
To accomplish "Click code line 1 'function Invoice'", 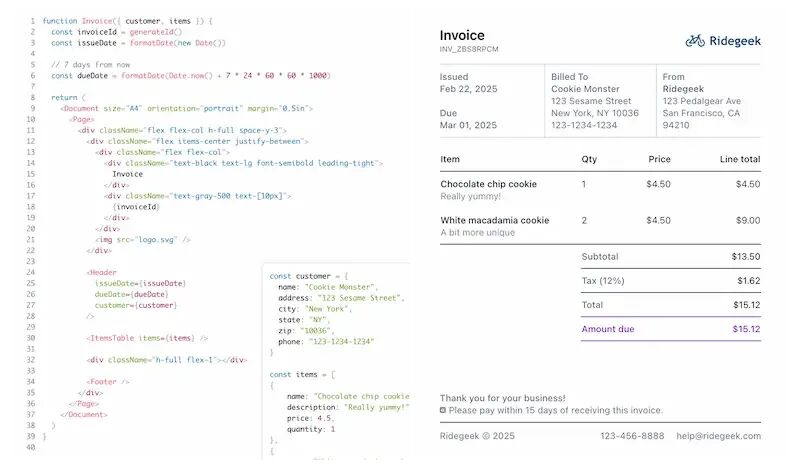I will (x=127, y=21).
